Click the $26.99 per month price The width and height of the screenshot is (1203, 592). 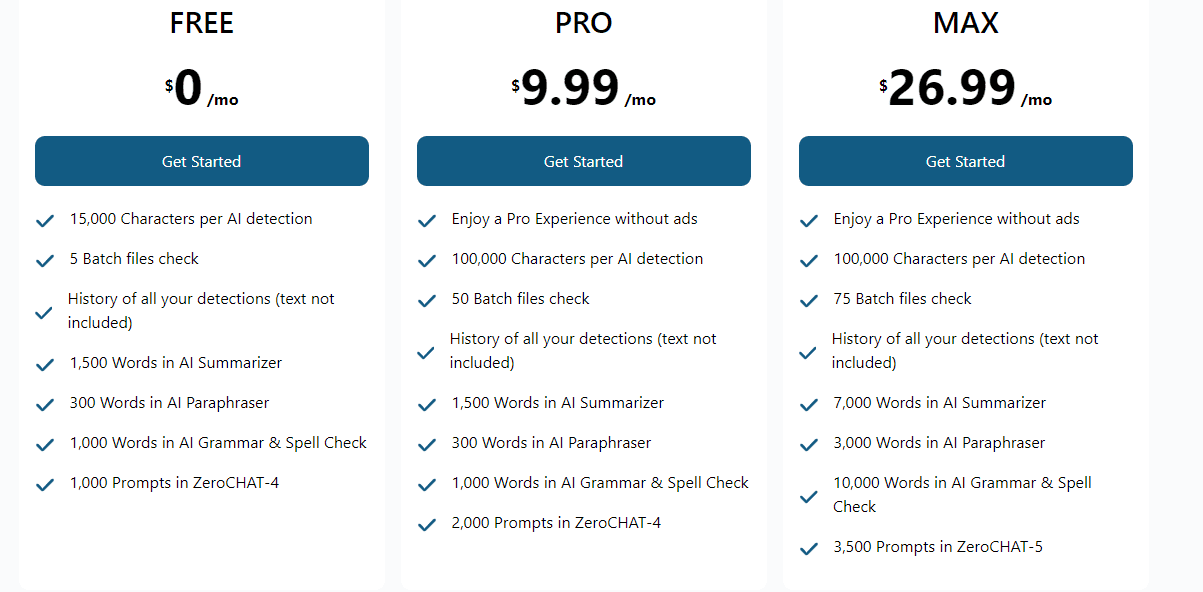point(966,89)
